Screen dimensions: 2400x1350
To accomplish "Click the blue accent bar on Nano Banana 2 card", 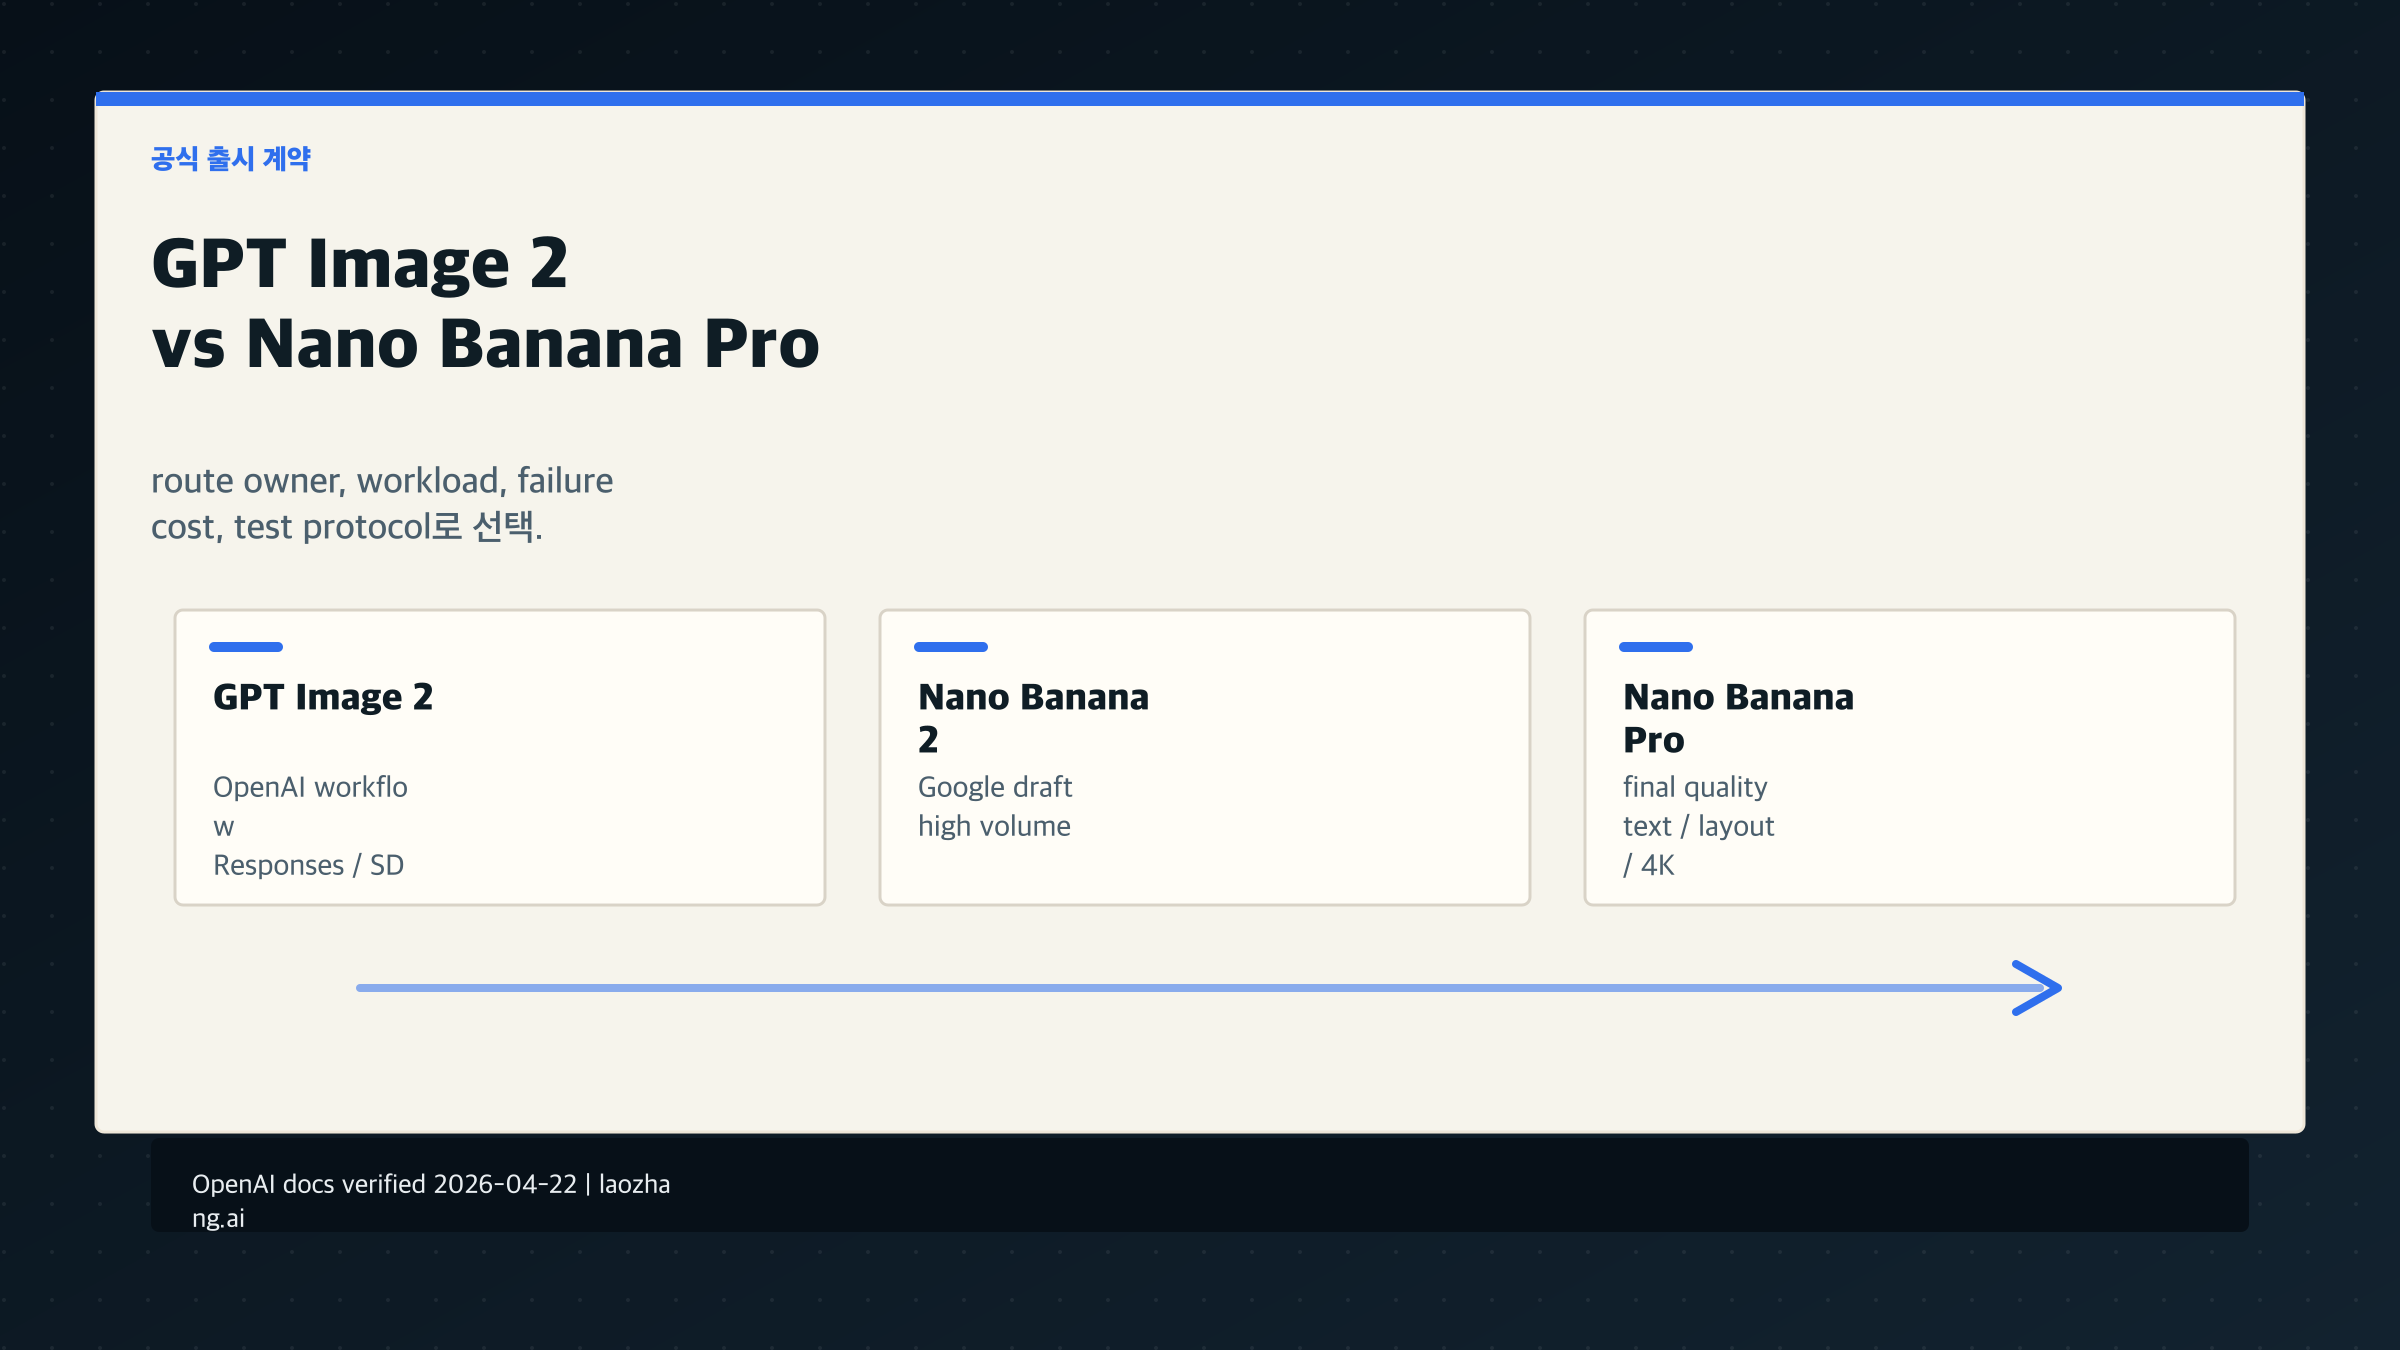I will point(951,647).
